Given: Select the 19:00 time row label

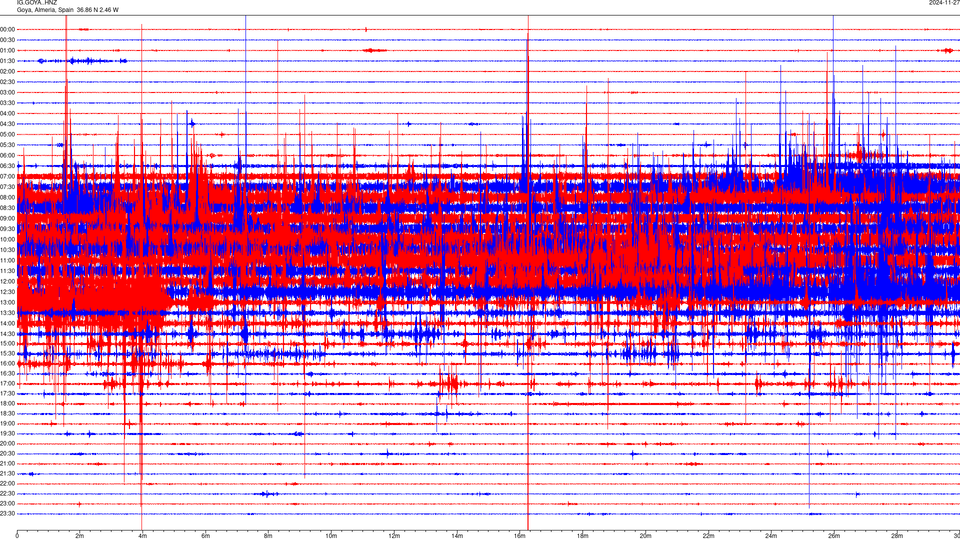Looking at the screenshot, I should 7,423.
